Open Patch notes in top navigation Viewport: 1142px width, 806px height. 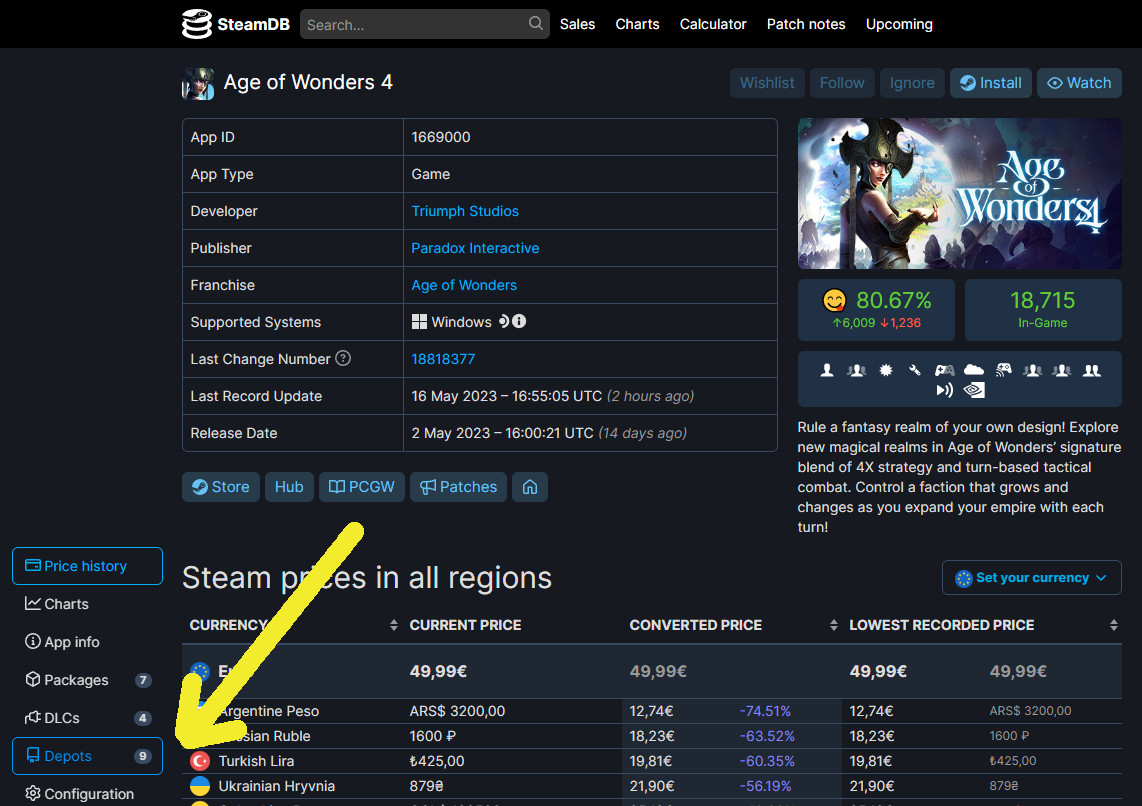click(x=806, y=24)
